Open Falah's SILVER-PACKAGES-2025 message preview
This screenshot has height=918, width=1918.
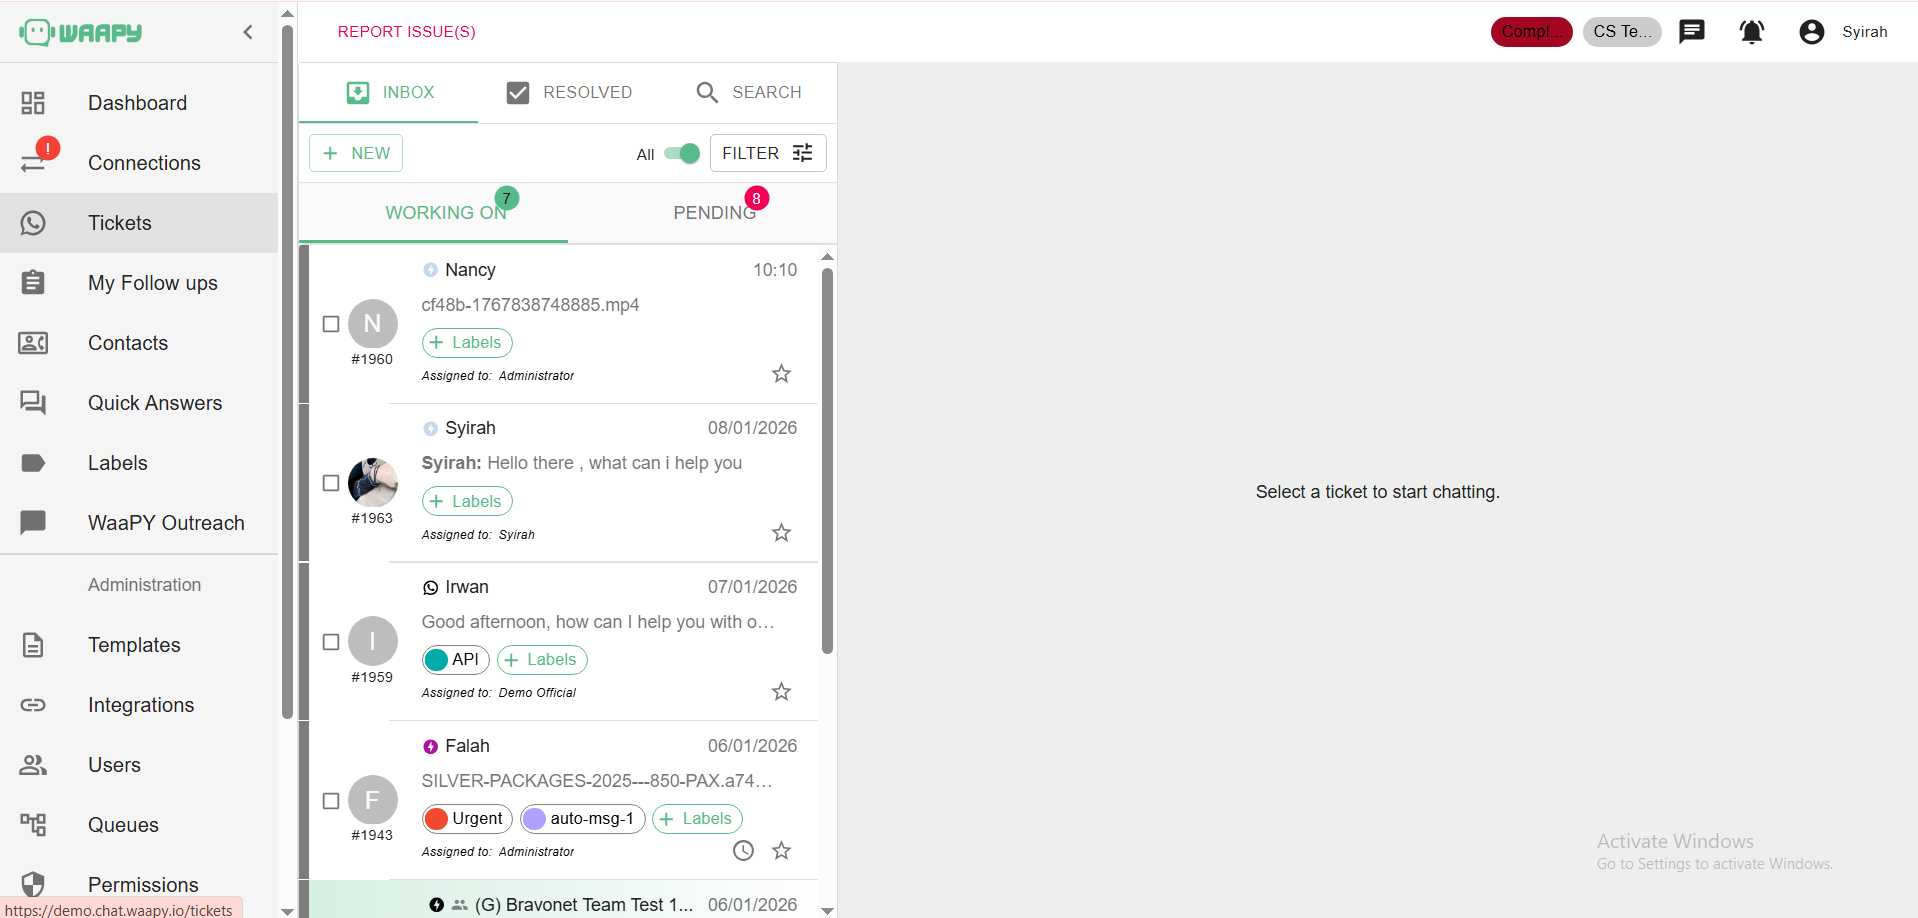[x=597, y=781]
